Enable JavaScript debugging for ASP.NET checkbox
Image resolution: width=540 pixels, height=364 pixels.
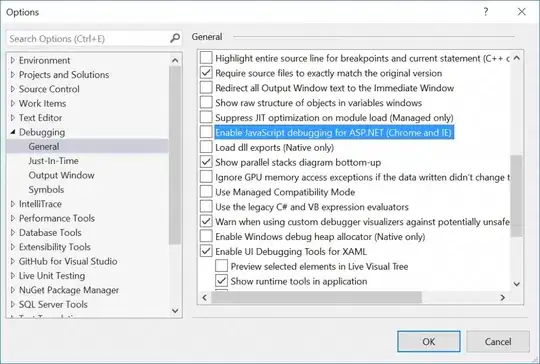tap(206, 132)
